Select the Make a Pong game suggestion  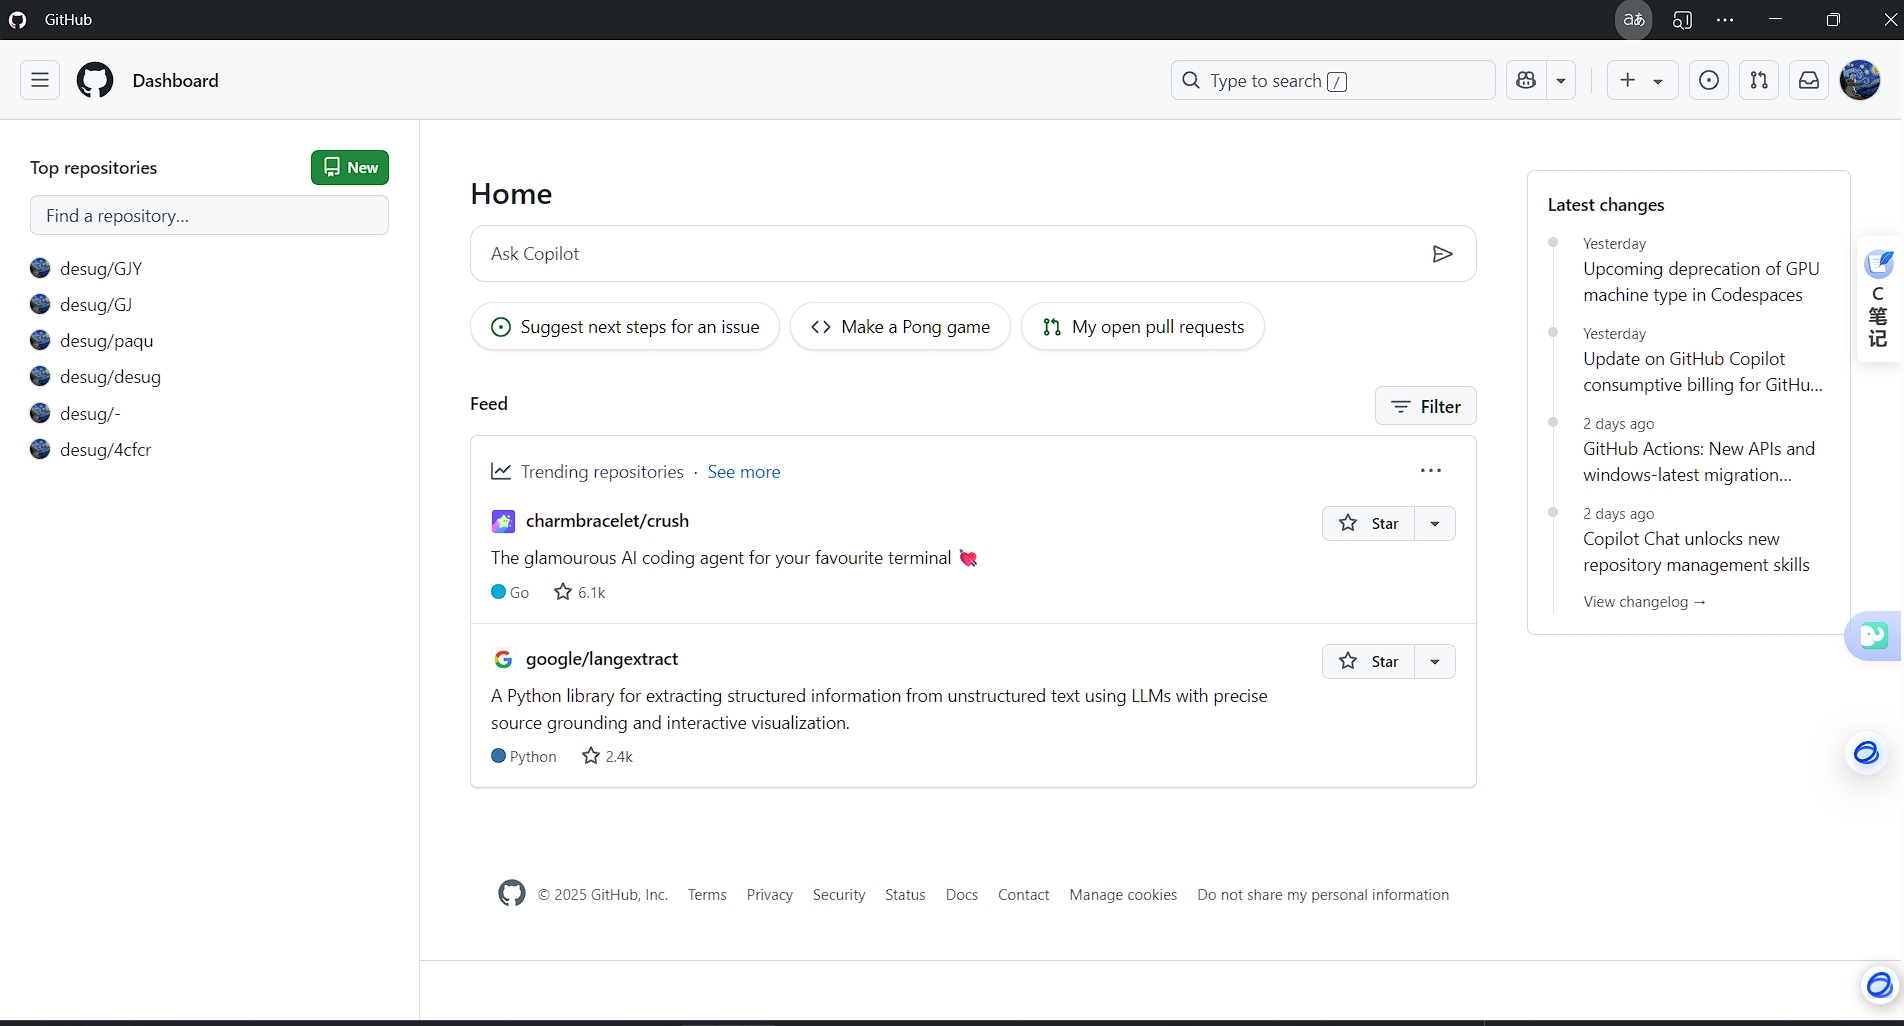point(900,327)
